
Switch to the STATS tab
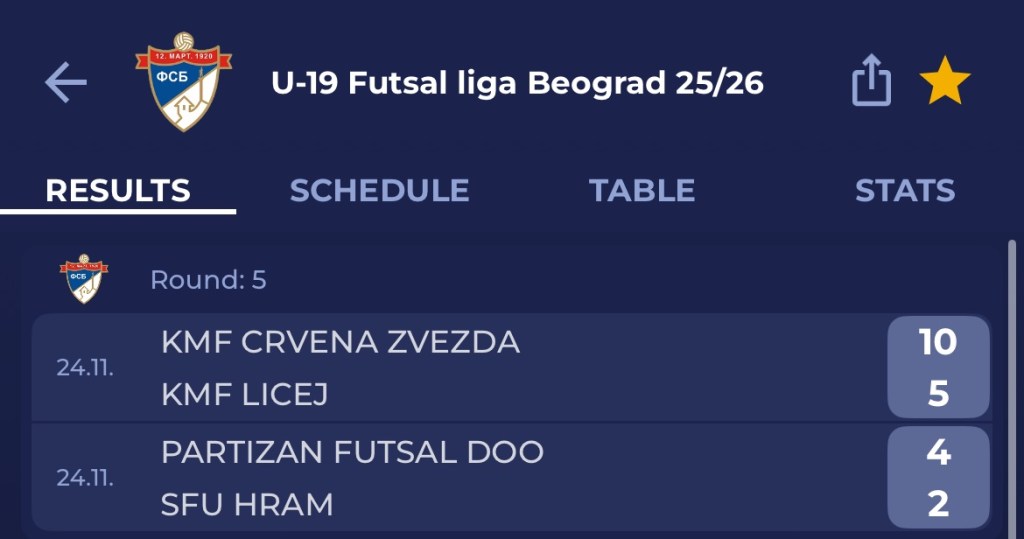[904, 190]
